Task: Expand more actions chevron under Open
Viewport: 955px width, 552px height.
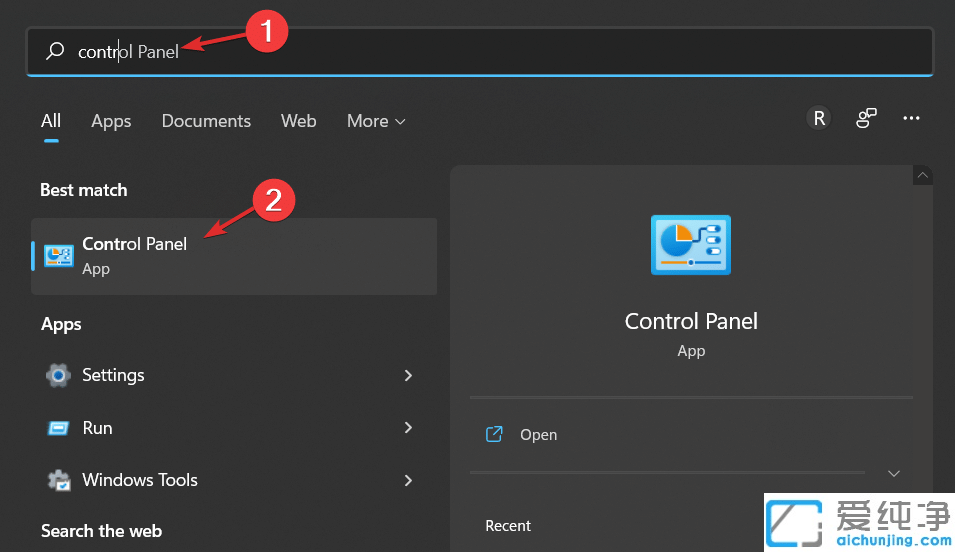Action: (894, 473)
